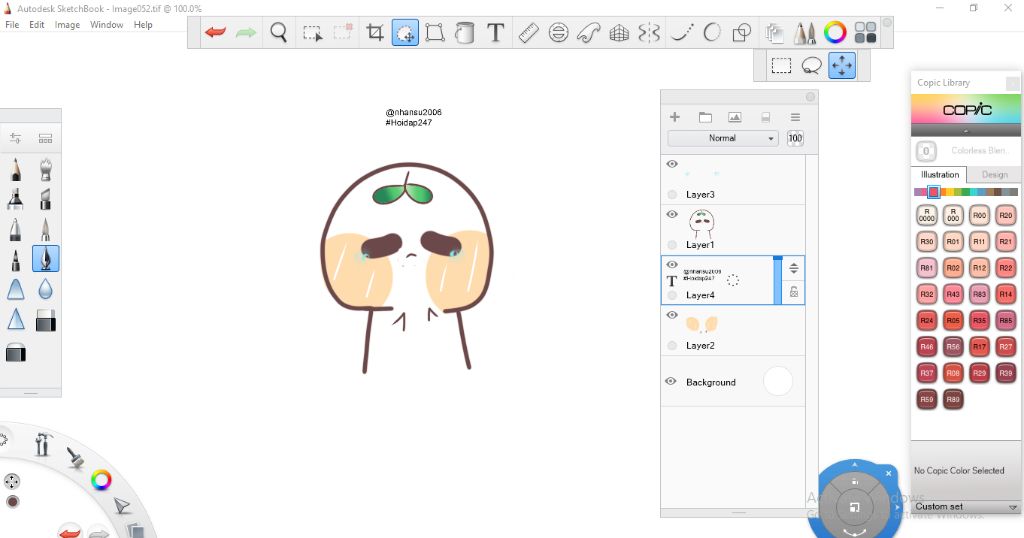Hide the Background layer

[x=671, y=381]
